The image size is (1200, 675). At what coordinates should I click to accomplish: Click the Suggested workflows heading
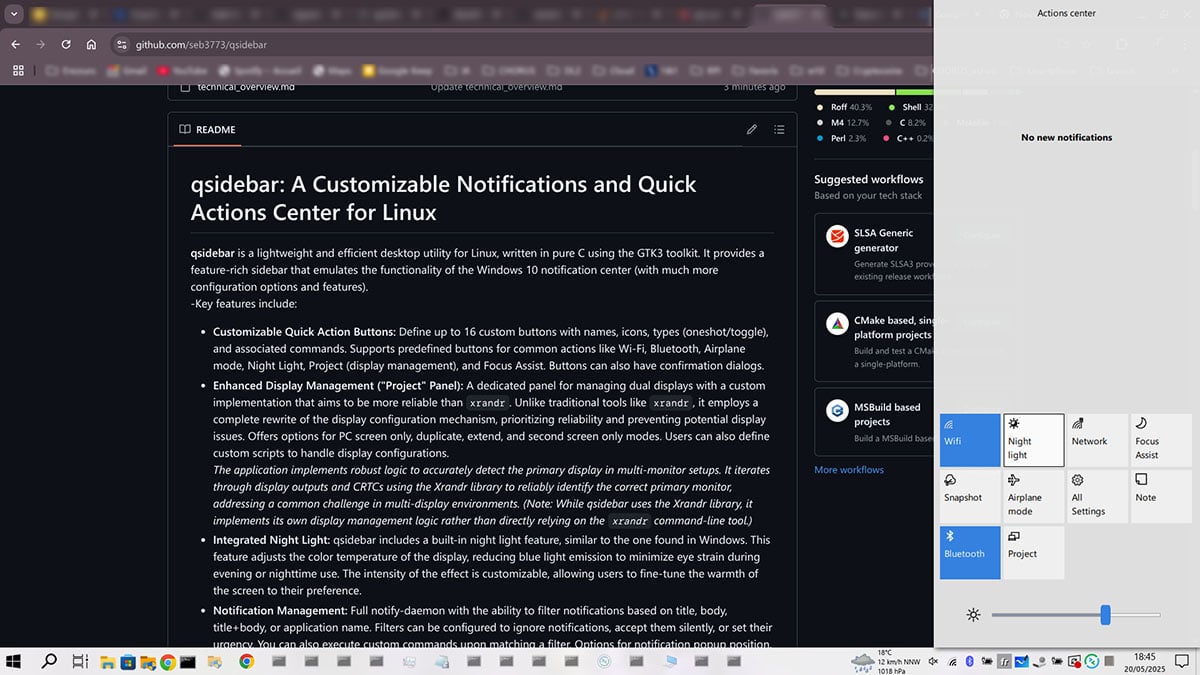[869, 179]
